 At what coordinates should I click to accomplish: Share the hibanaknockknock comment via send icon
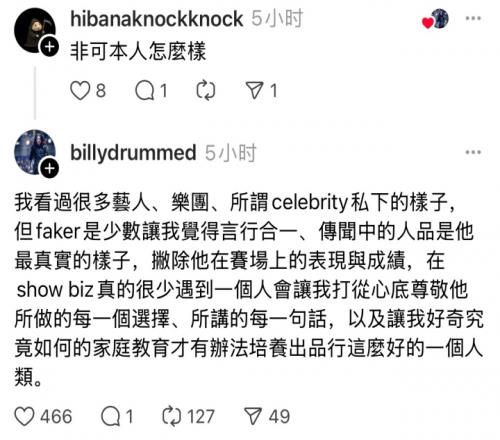point(255,91)
